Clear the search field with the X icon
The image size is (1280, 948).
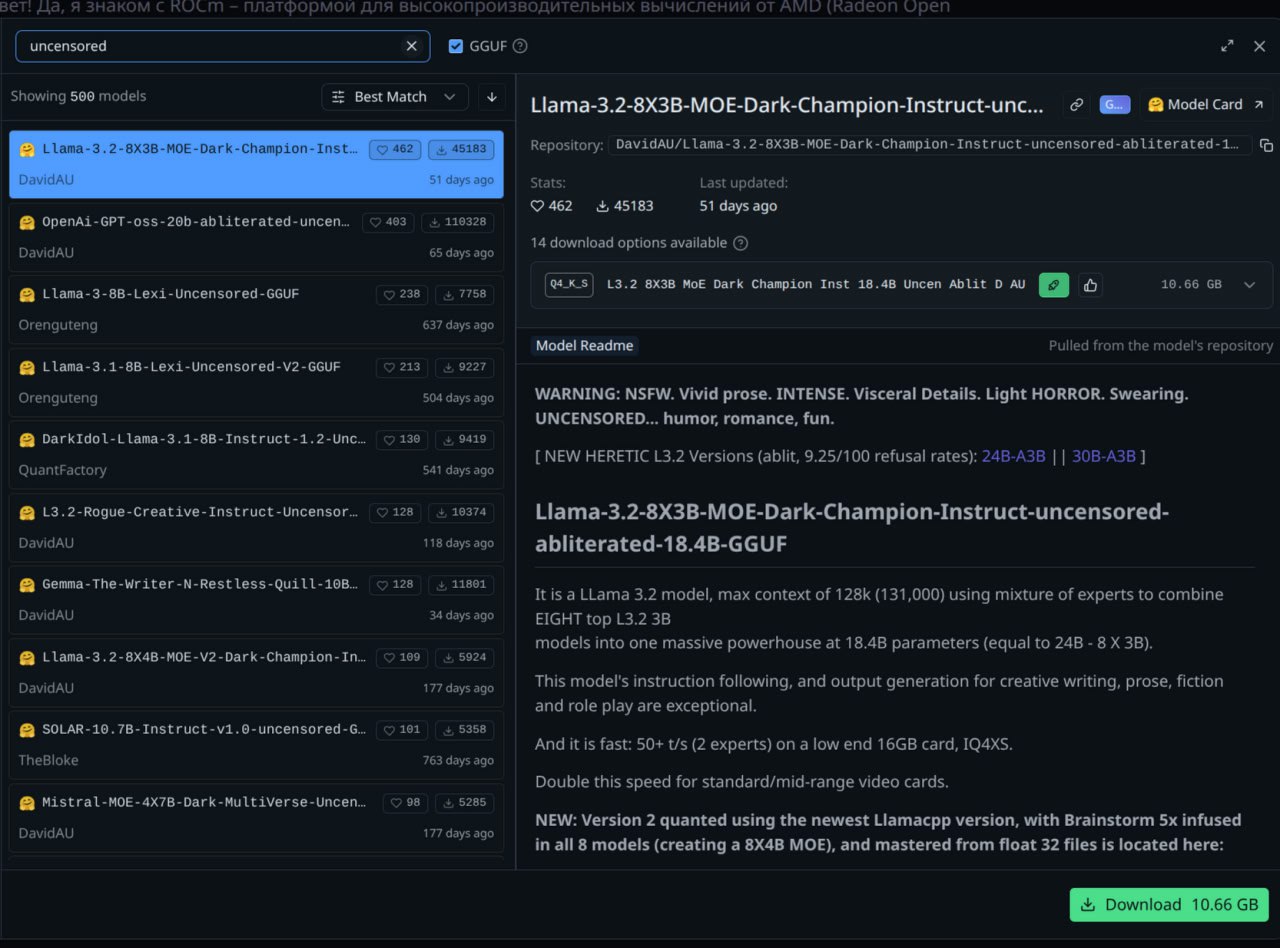pyautogui.click(x=411, y=46)
